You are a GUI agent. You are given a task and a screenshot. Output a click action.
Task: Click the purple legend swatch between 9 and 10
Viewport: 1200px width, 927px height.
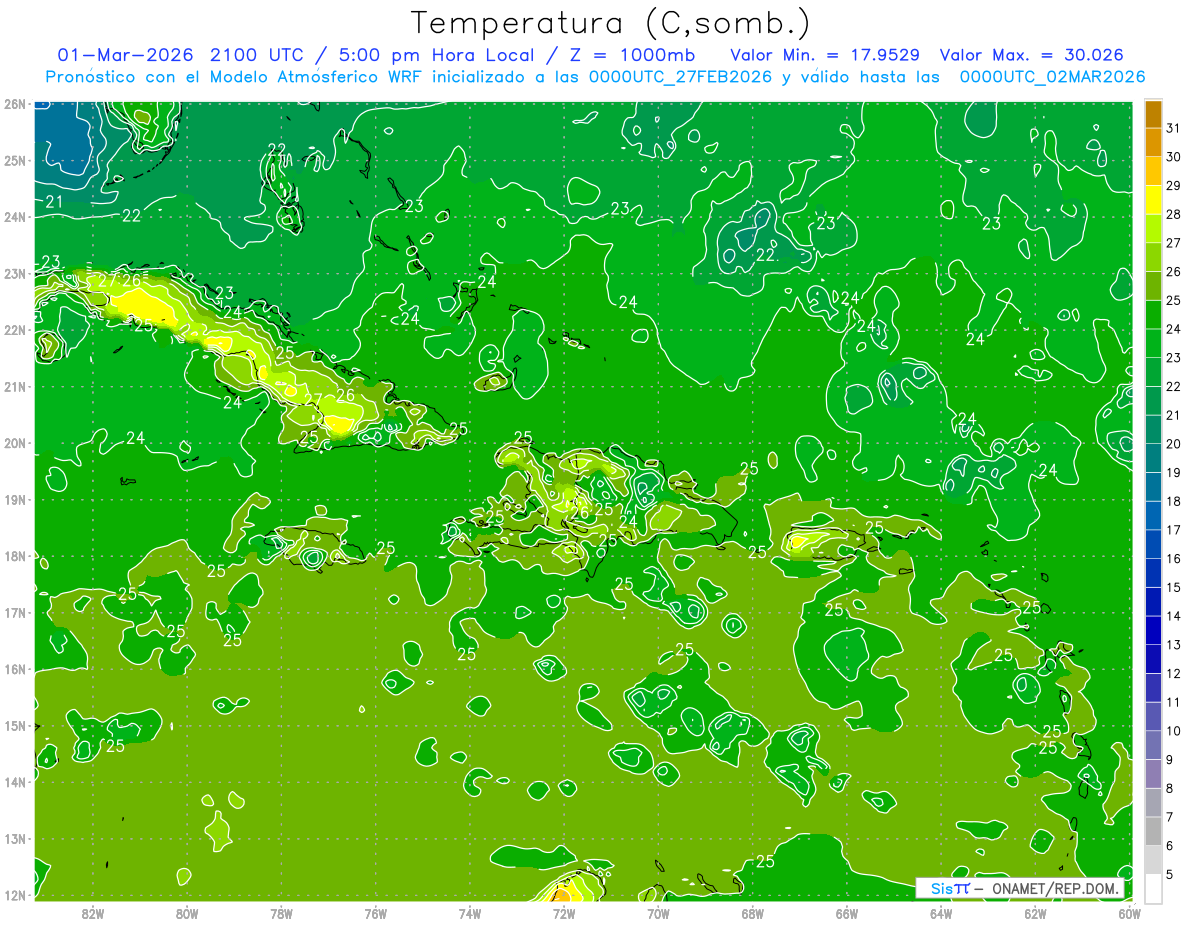click(x=1153, y=745)
